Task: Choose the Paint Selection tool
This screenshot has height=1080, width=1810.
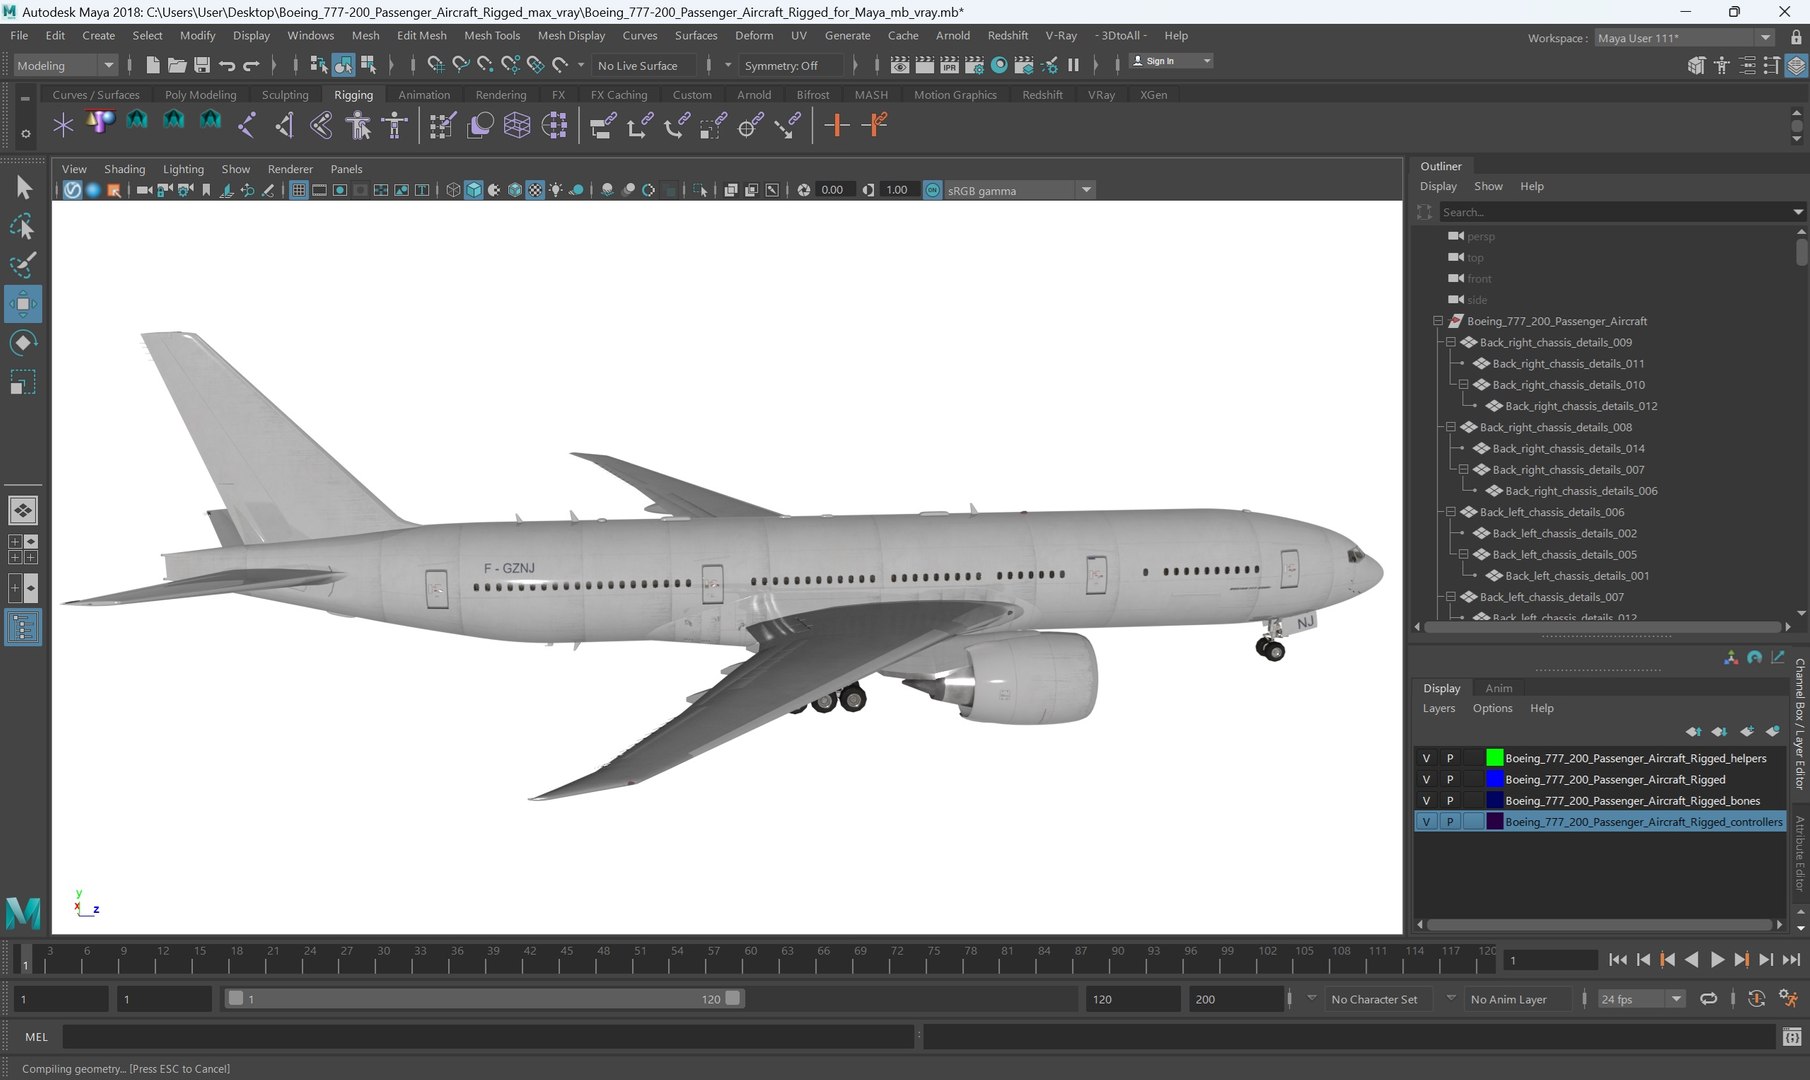Action: 23,265
